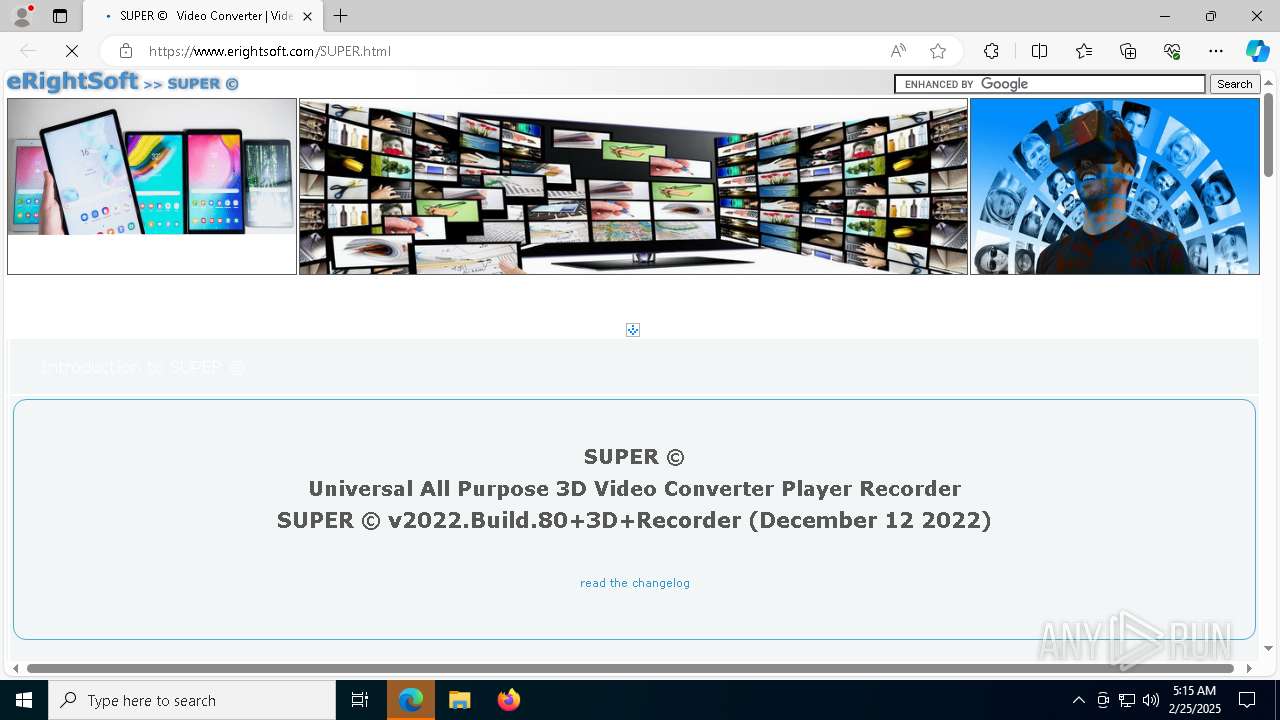Viewport: 1280px width, 720px height.
Task: Click Introduction to SUPER heading
Action: 142,367
